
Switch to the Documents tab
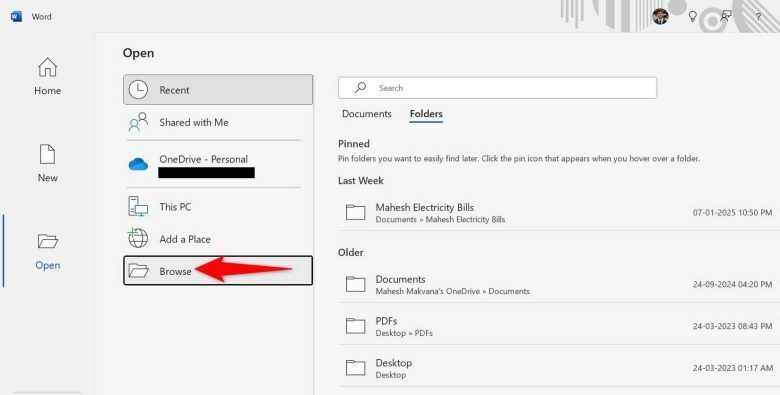(367, 114)
